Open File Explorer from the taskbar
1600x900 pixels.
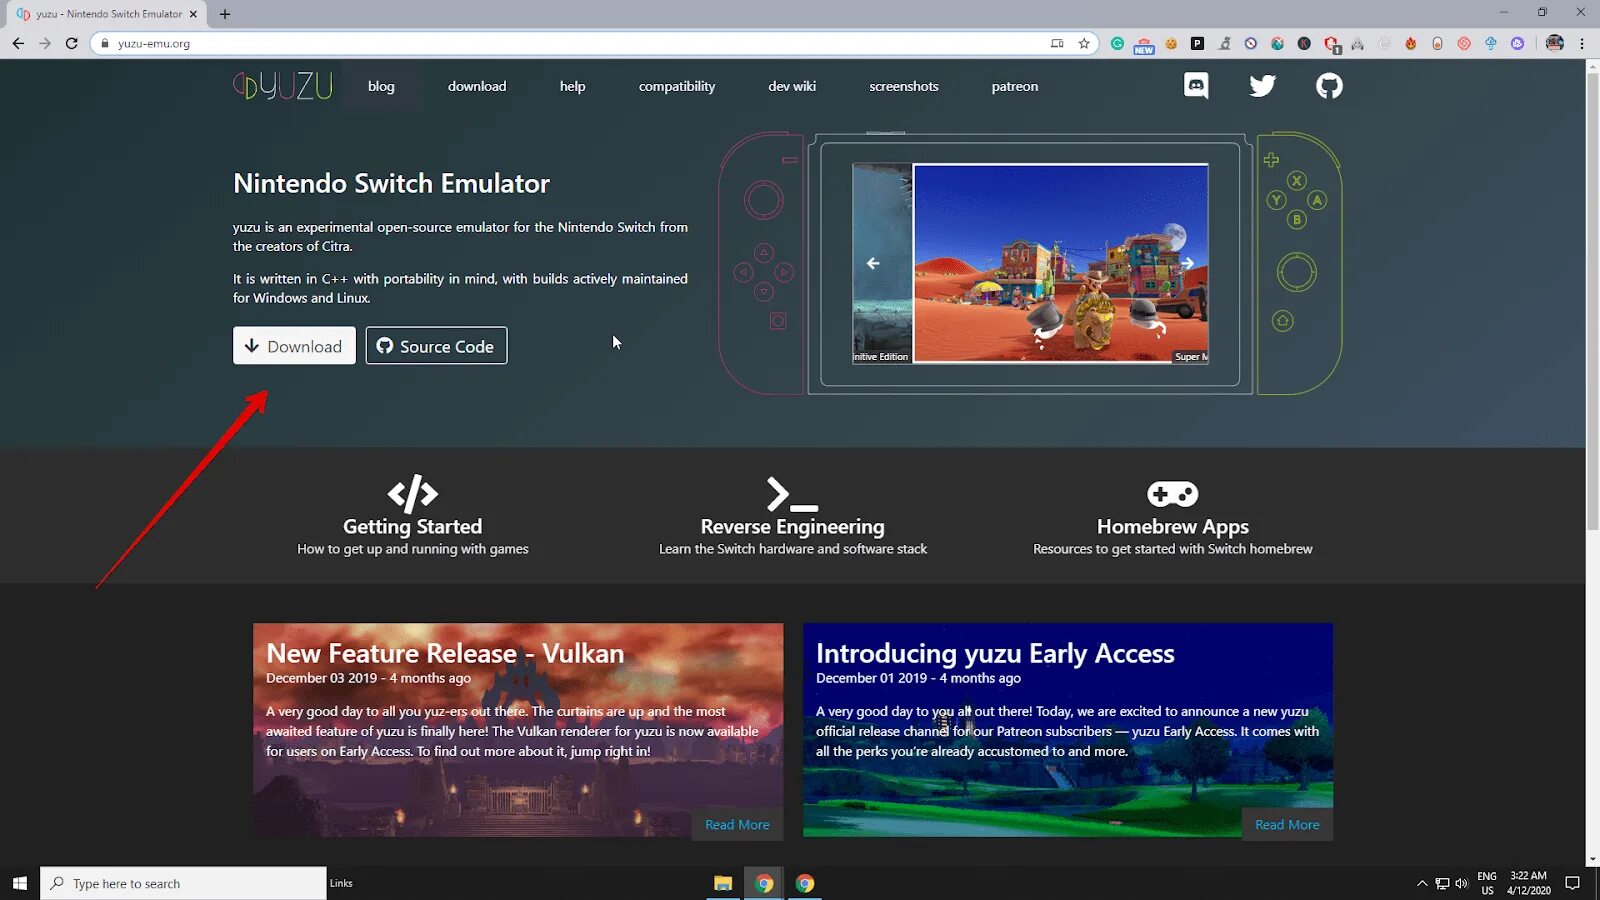click(723, 883)
